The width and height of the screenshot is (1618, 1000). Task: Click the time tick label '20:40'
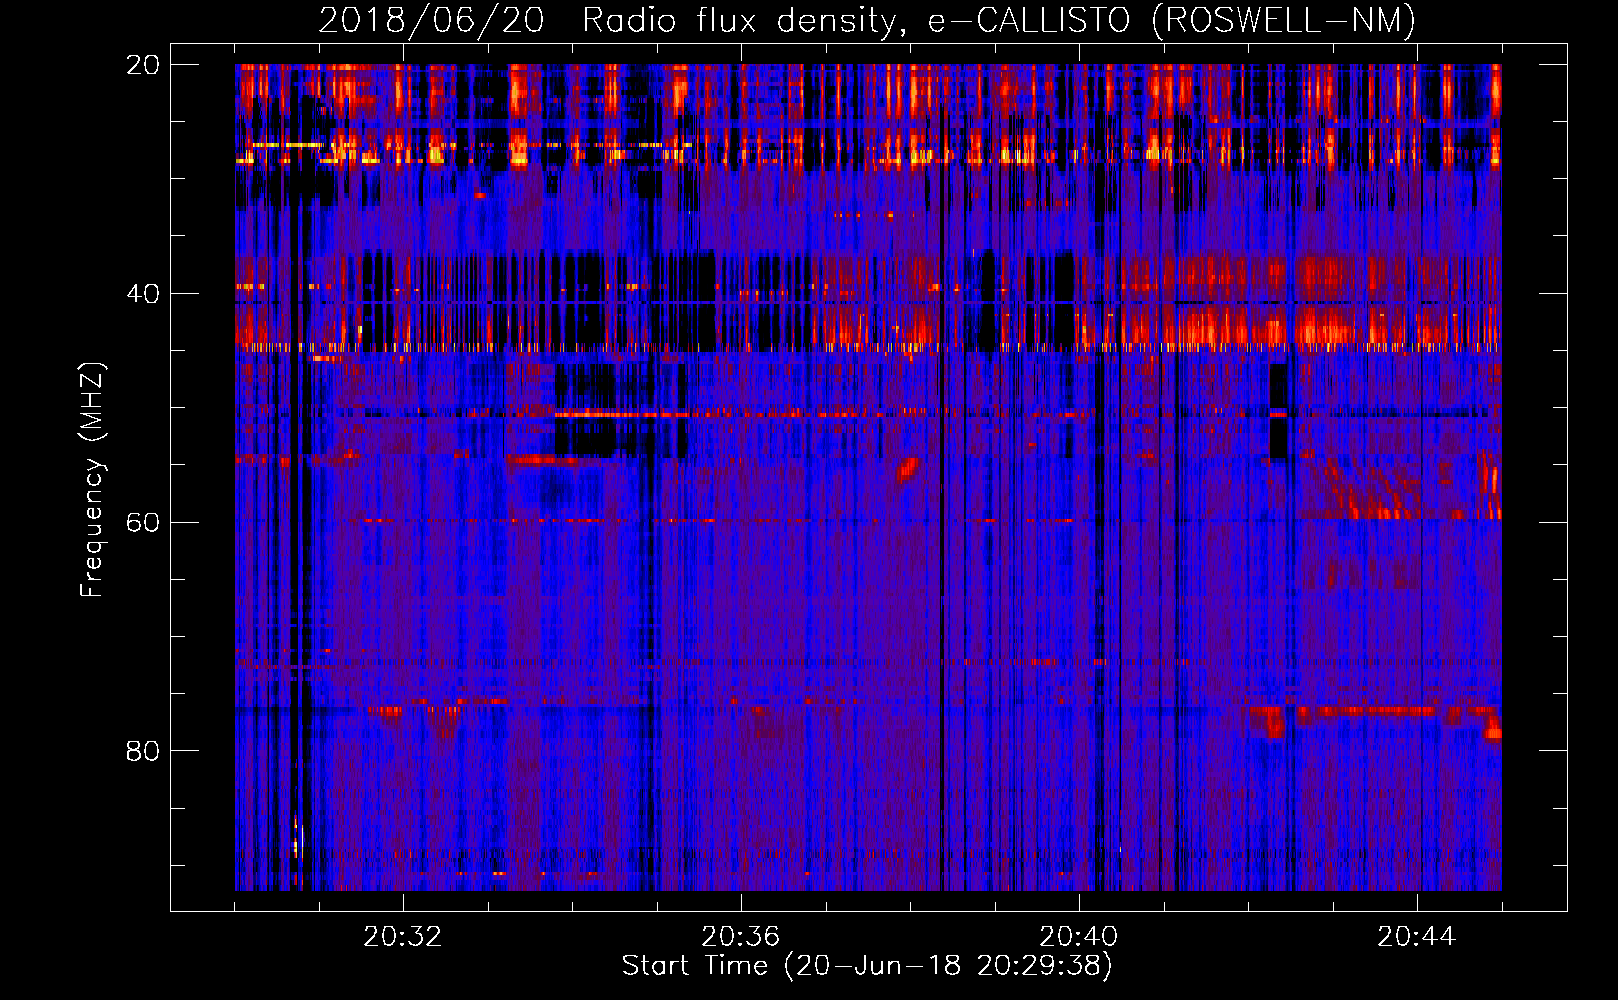click(1079, 937)
